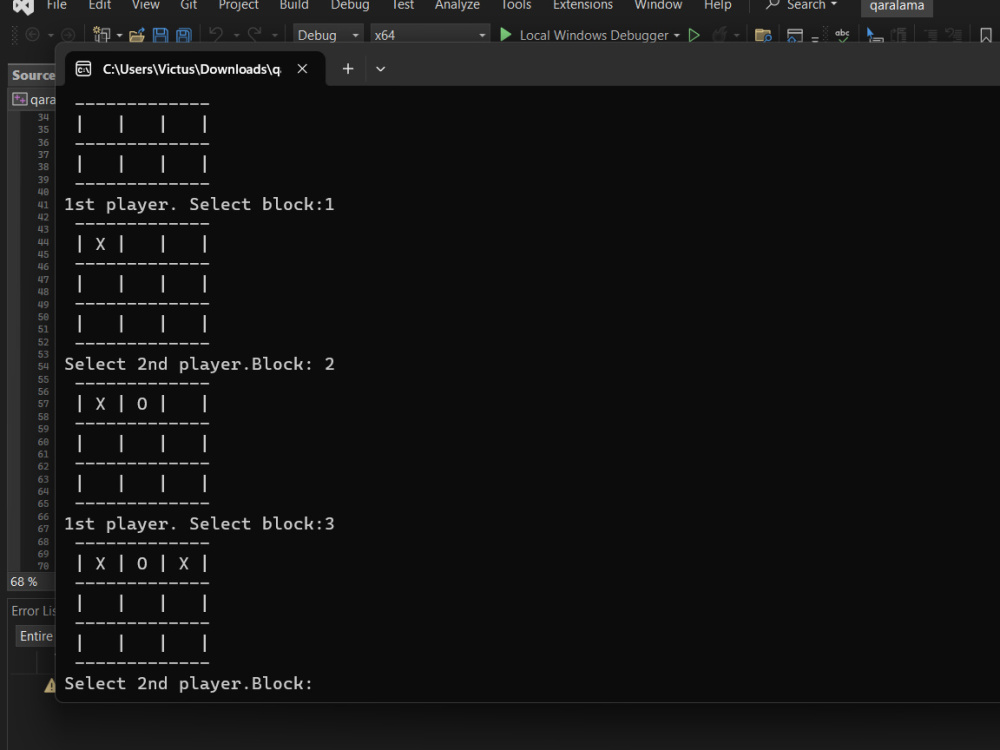This screenshot has height=750, width=1000.
Task: Open the Debug configuration dropdown
Action: click(x=328, y=34)
